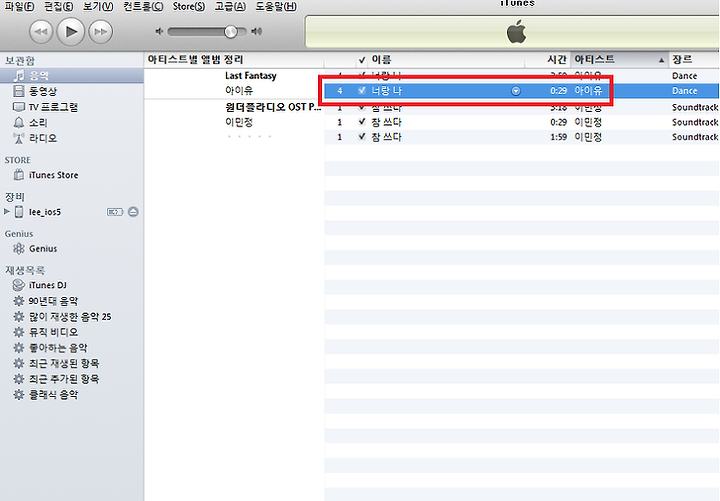This screenshot has height=501, width=720.
Task: Reverse sort with 아티스트 header arrow
Action: (661, 60)
